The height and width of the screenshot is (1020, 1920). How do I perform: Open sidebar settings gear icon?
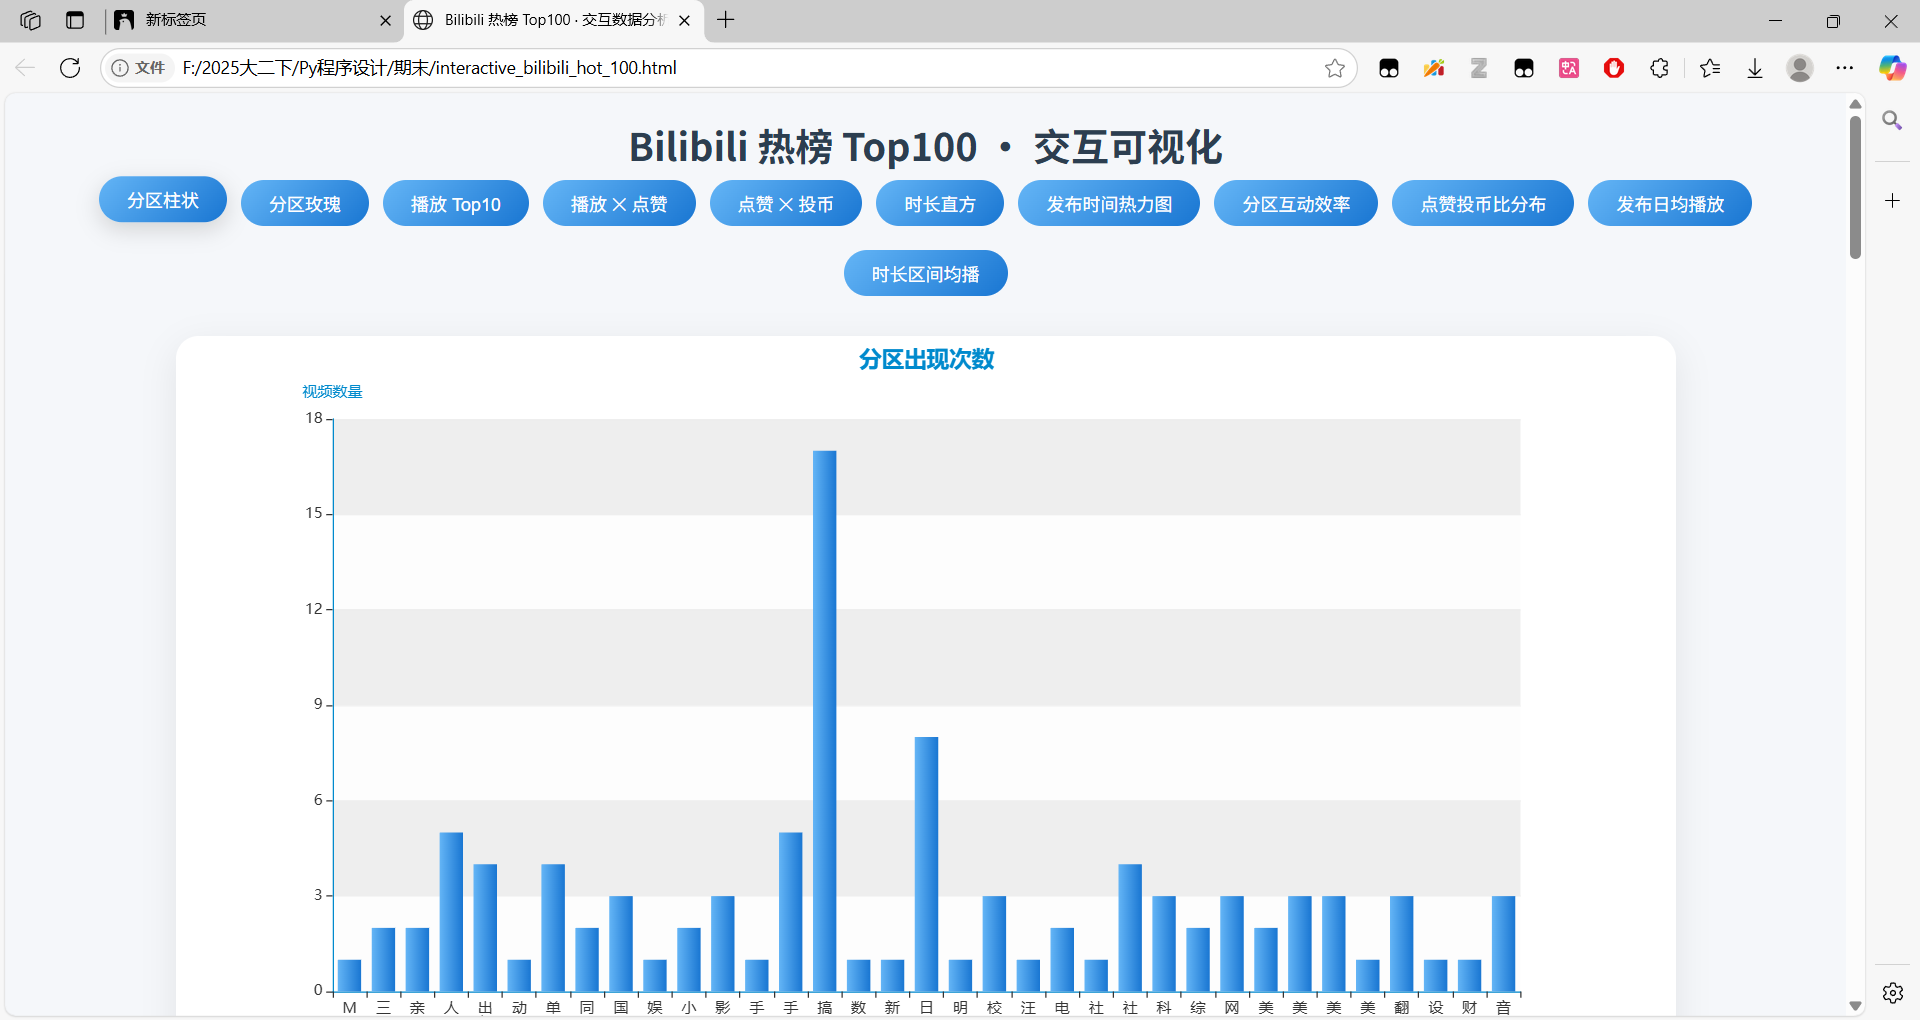click(x=1892, y=992)
